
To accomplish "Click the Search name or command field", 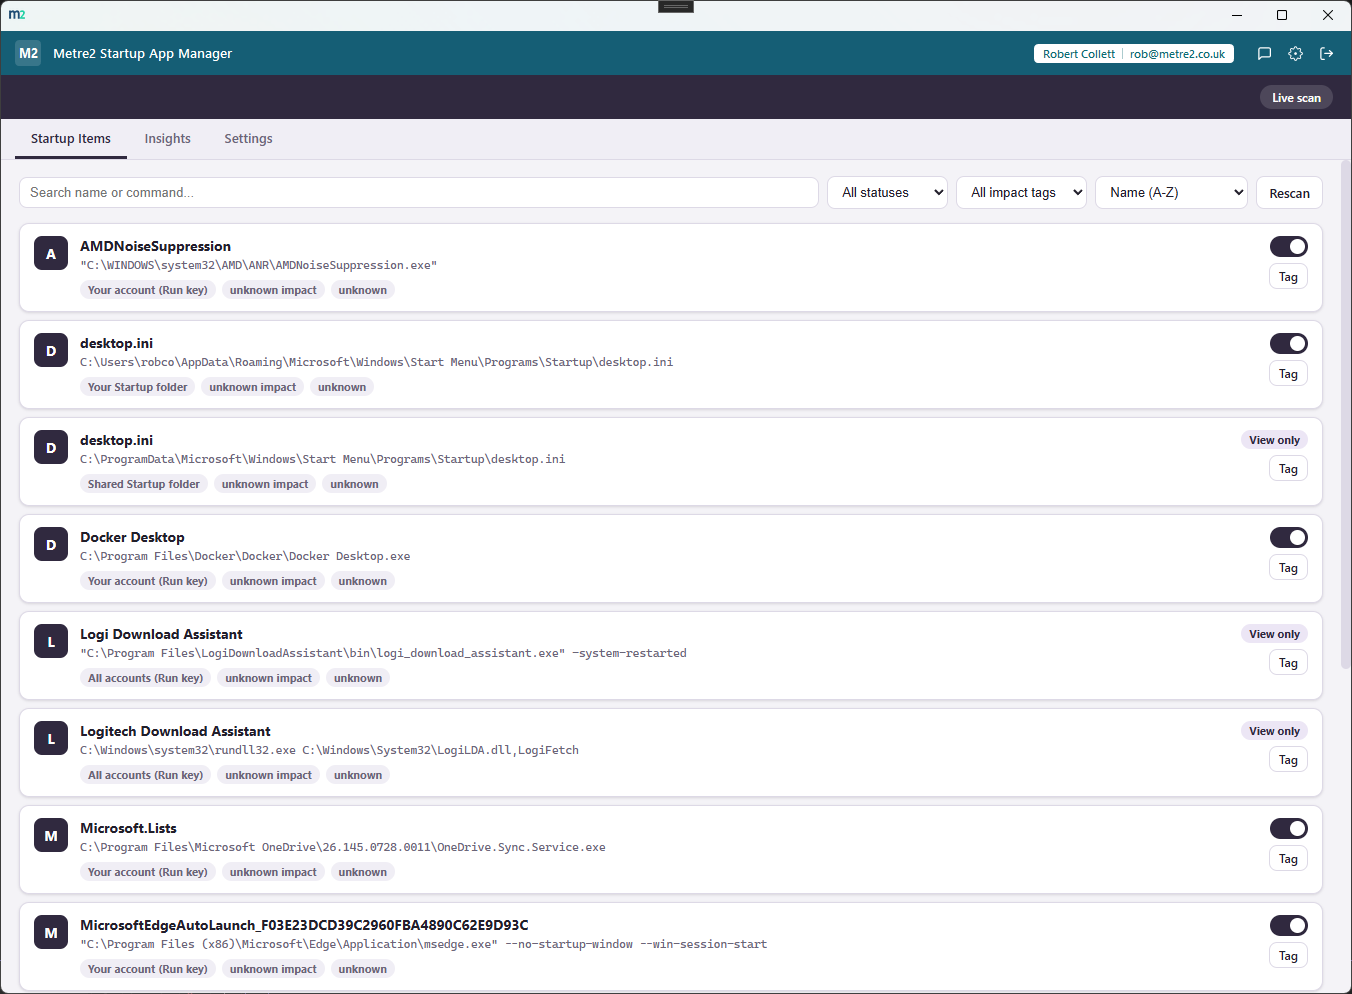I will [419, 193].
